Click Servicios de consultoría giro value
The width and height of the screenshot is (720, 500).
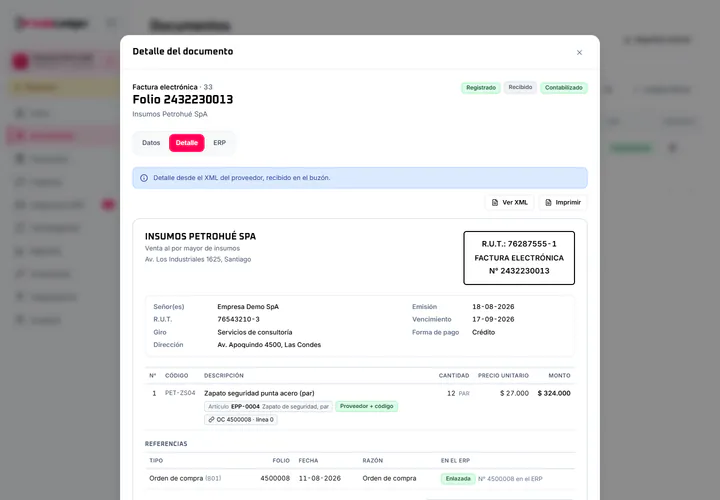(255, 332)
